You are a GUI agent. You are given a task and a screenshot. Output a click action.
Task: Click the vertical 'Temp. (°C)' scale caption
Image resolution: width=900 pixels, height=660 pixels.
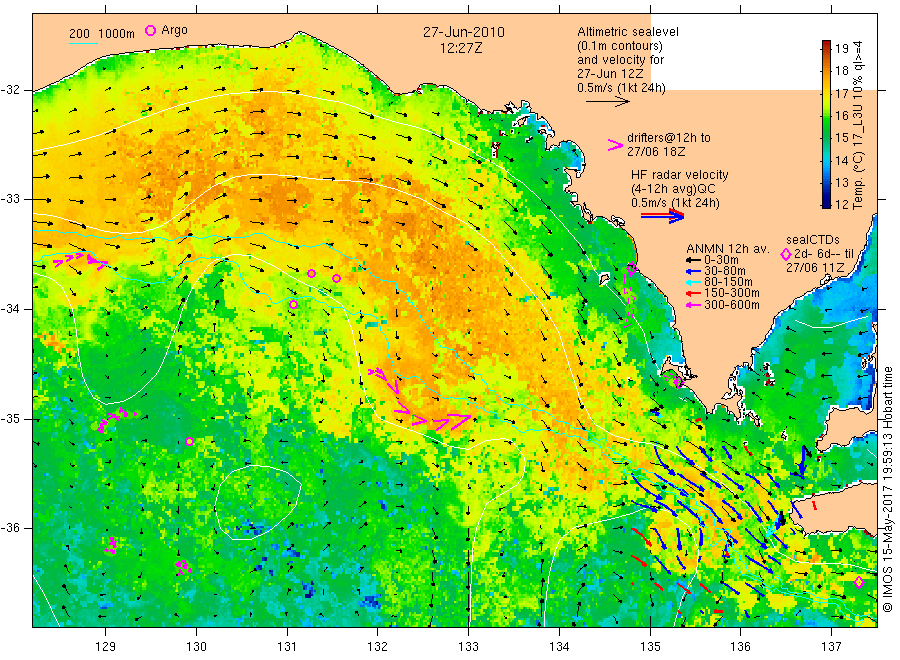point(858,125)
